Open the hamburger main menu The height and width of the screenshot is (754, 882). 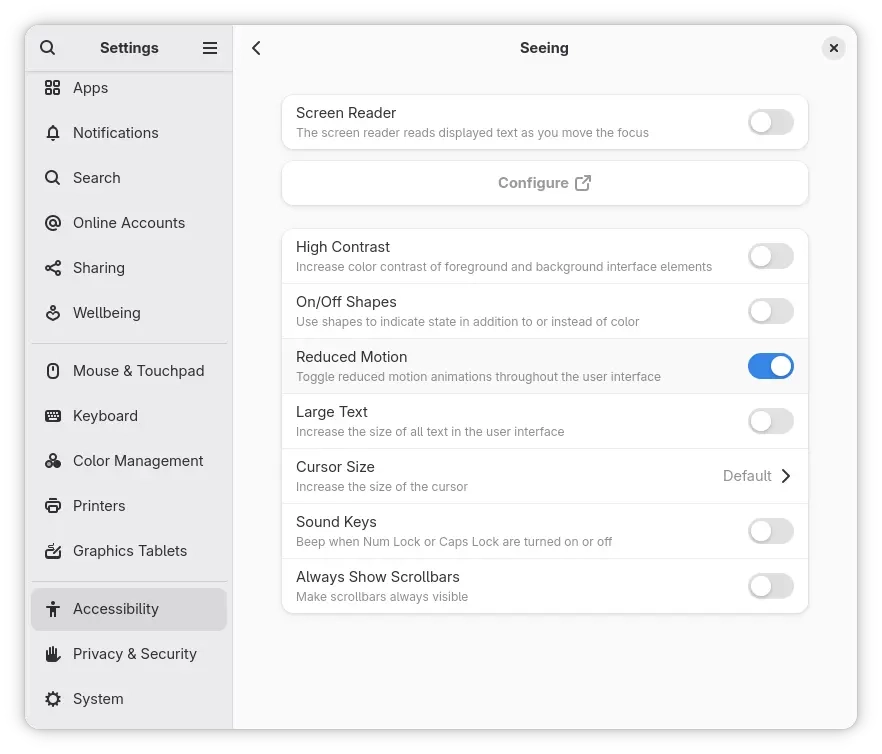pyautogui.click(x=210, y=48)
